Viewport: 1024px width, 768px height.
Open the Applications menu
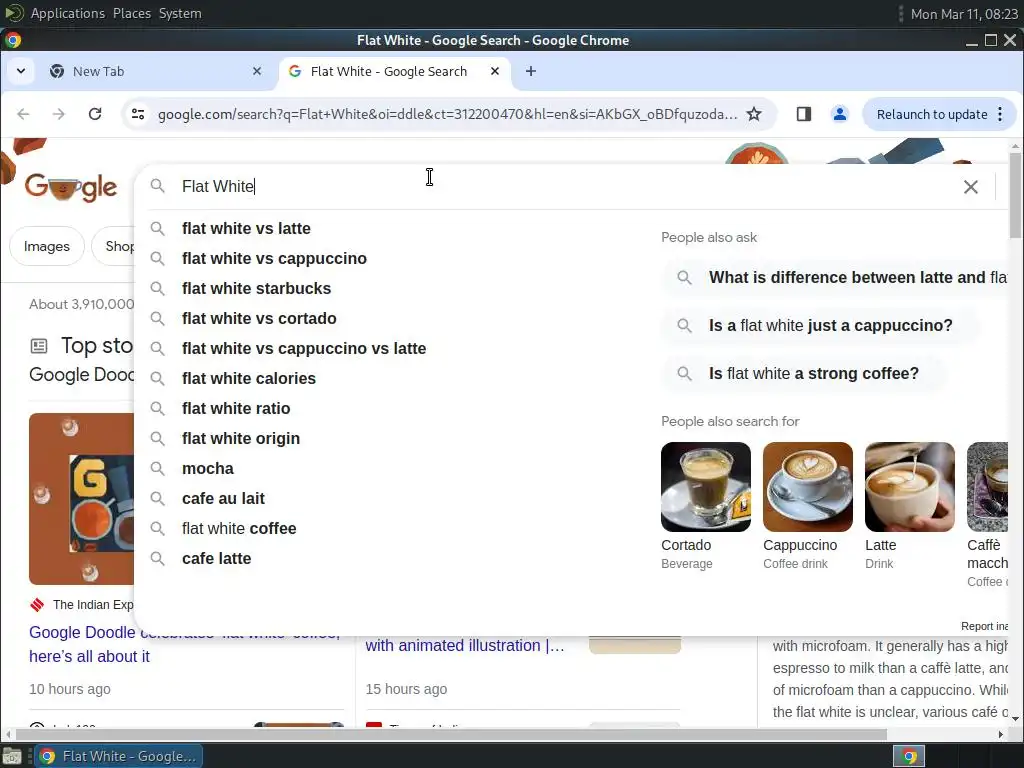click(x=67, y=13)
